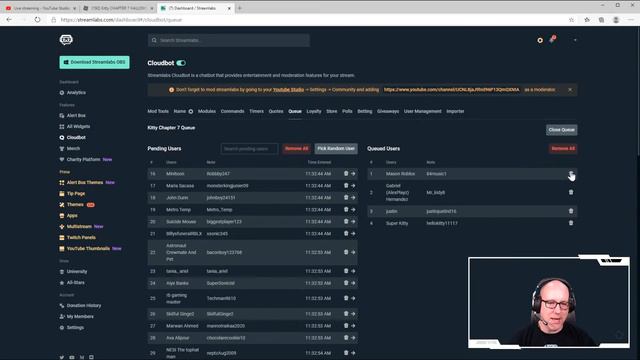Delete row 17 Maria Sacasa from pending

(x=346, y=185)
